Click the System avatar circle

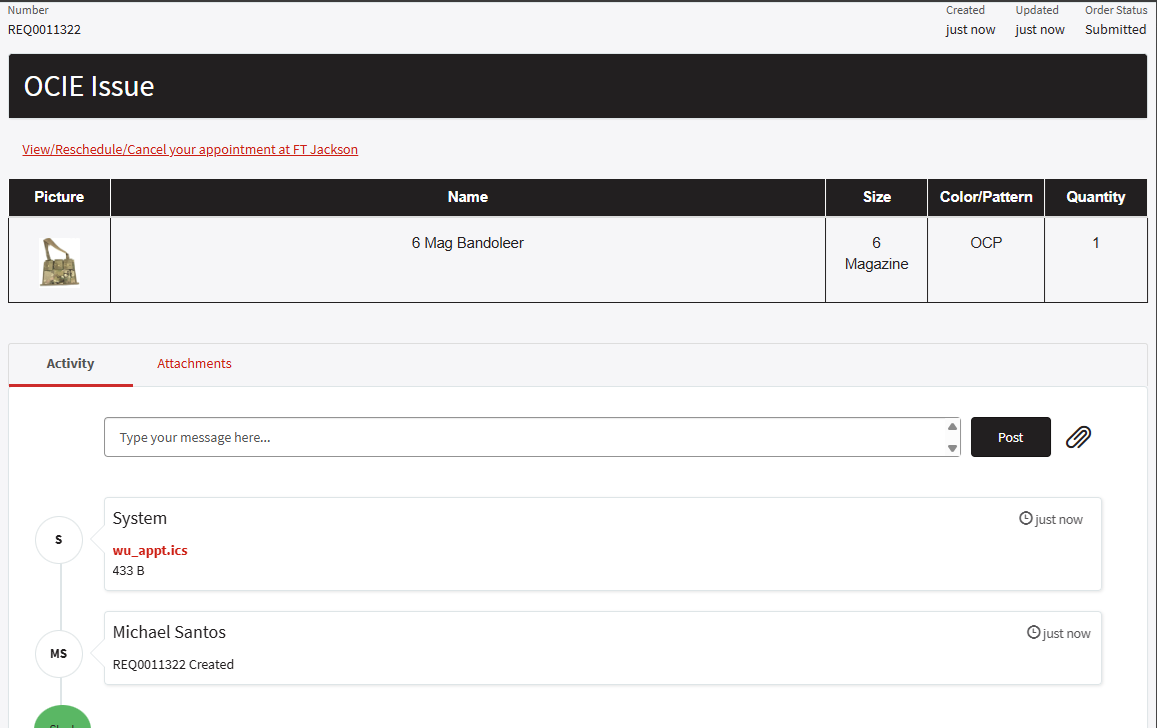59,540
